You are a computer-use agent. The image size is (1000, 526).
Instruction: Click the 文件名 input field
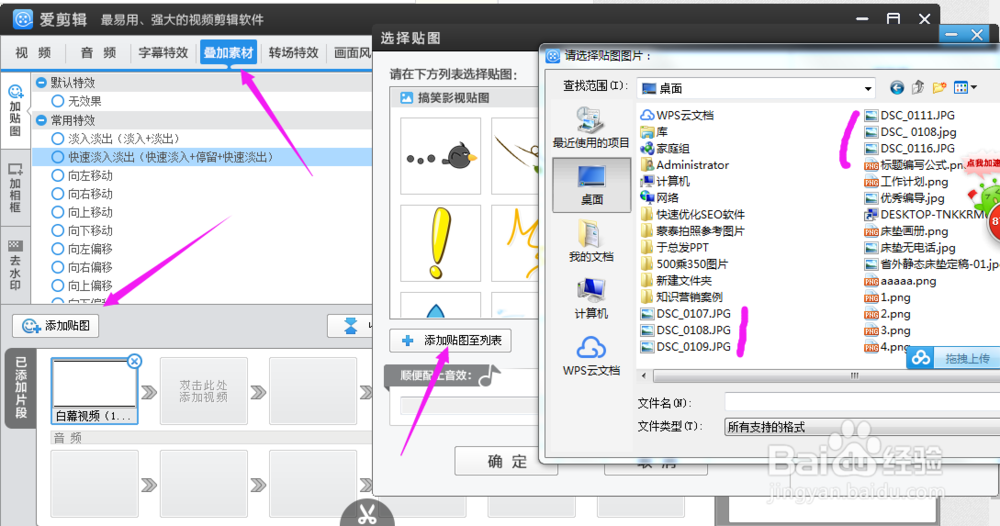[862, 402]
